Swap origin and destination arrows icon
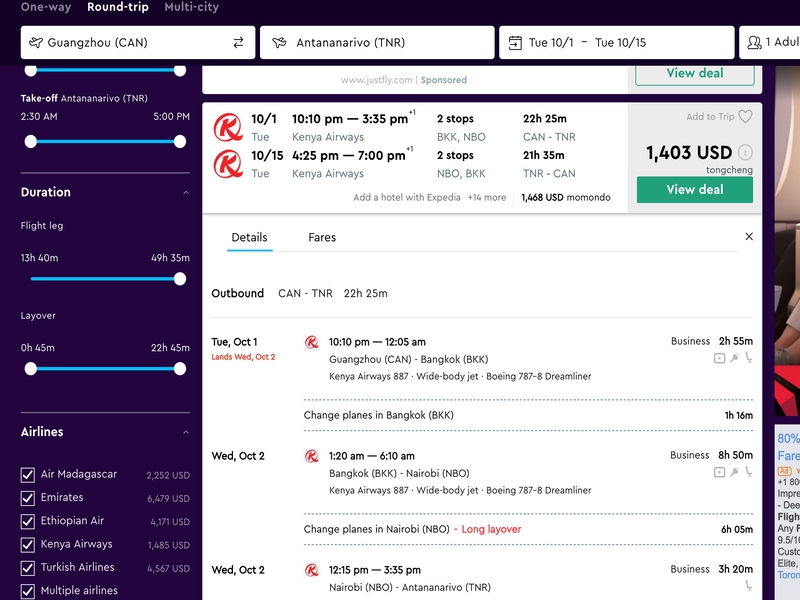The height and width of the screenshot is (600, 800). (x=238, y=43)
